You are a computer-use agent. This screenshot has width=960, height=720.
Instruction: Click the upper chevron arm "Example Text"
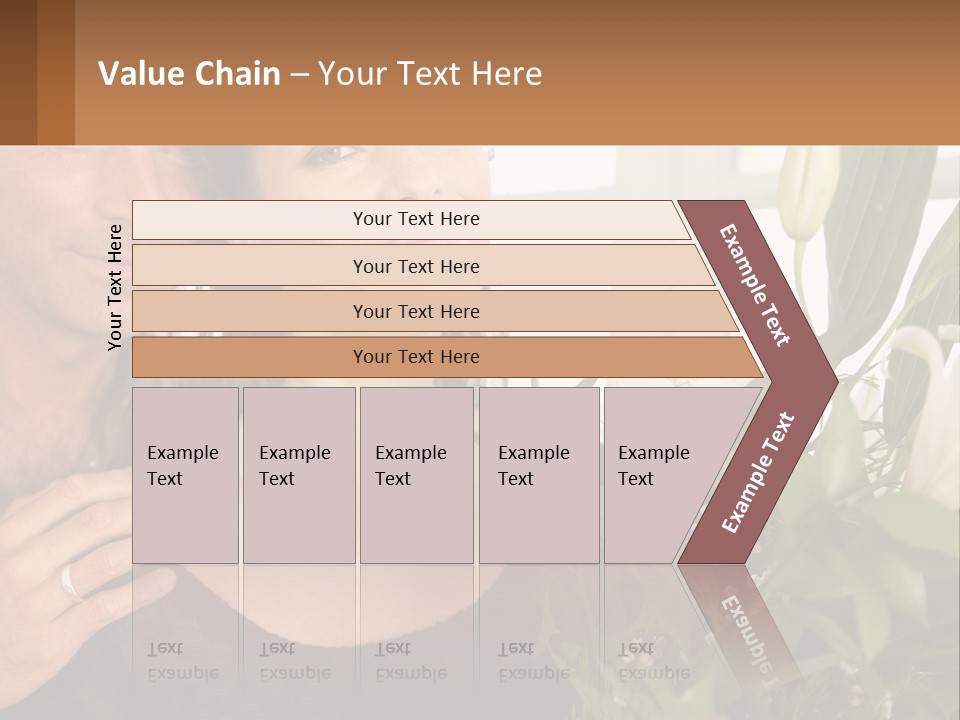(756, 285)
